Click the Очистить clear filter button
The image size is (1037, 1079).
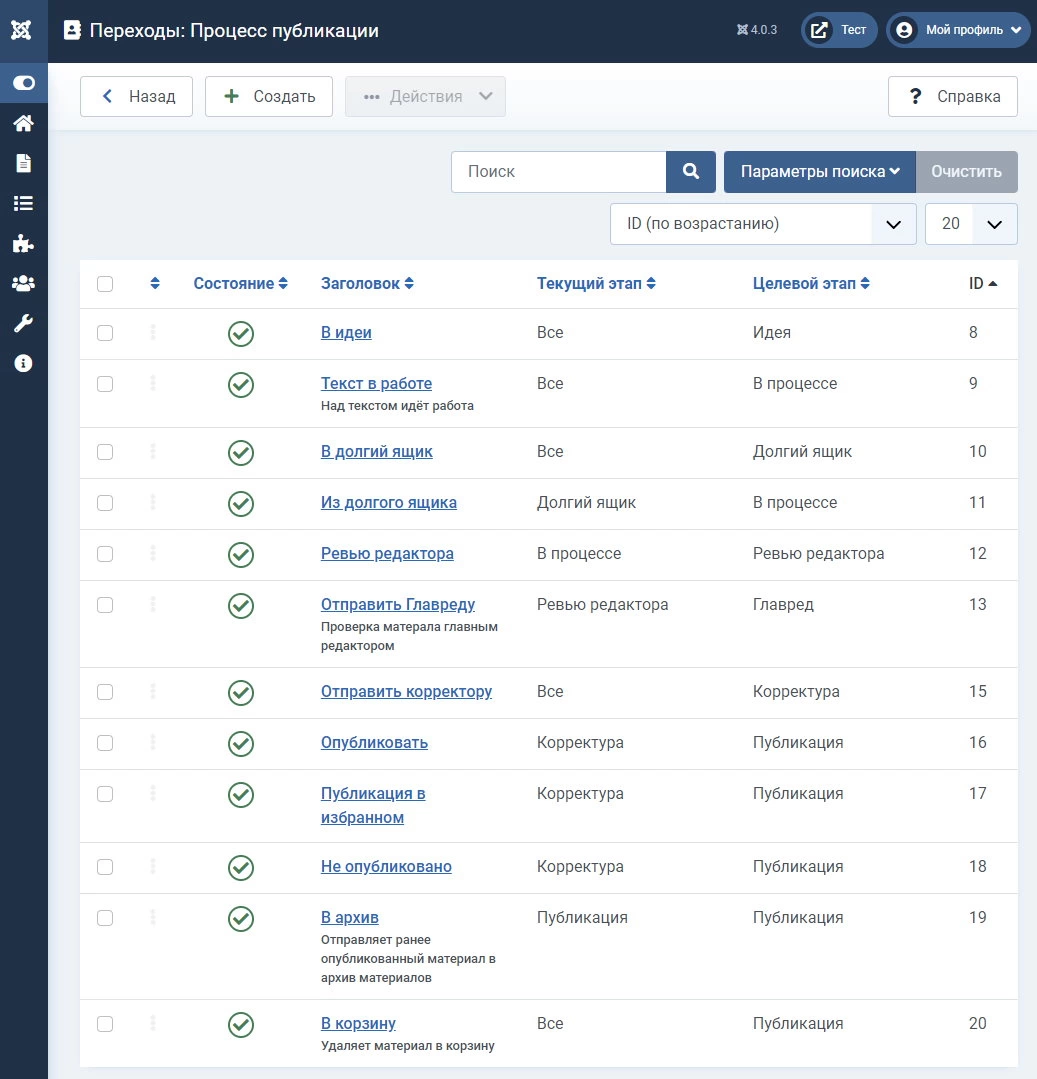pos(966,171)
